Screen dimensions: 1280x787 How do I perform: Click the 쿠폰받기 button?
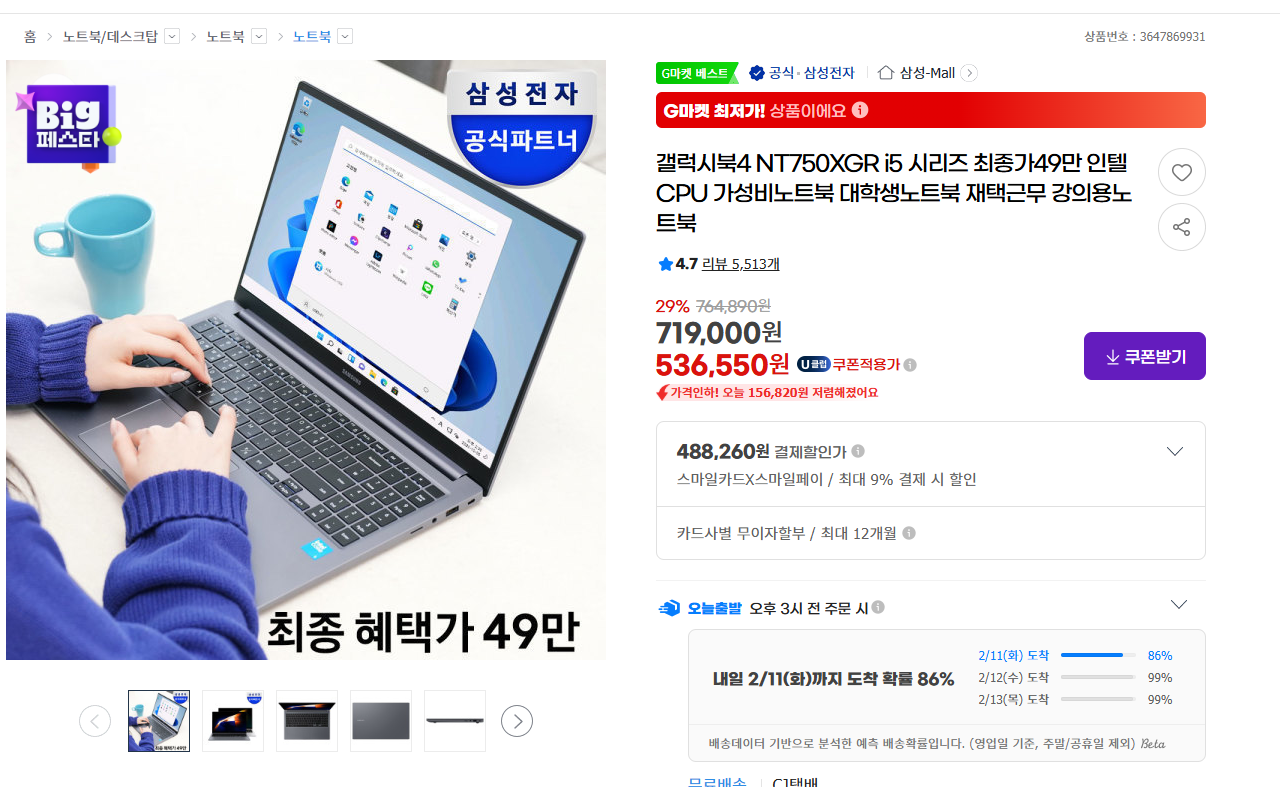tap(1145, 356)
